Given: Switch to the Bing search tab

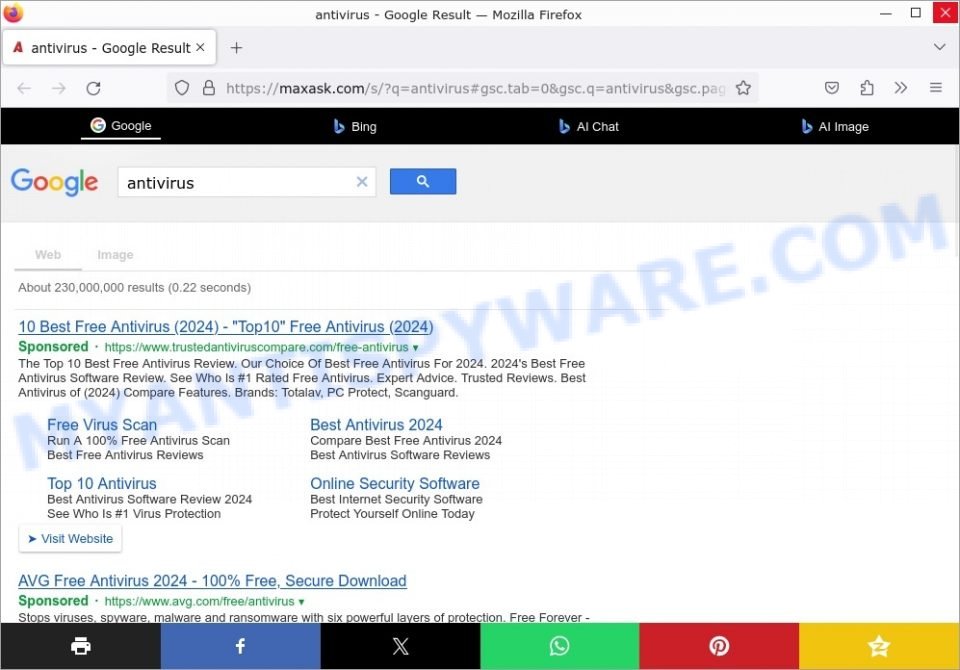Looking at the screenshot, I should tap(354, 126).
